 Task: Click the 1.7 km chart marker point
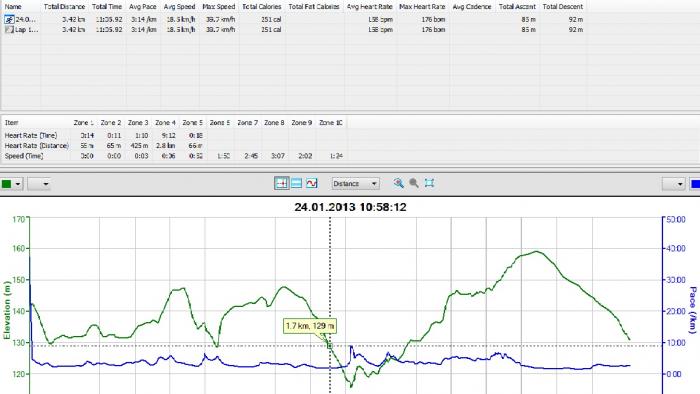330,346
